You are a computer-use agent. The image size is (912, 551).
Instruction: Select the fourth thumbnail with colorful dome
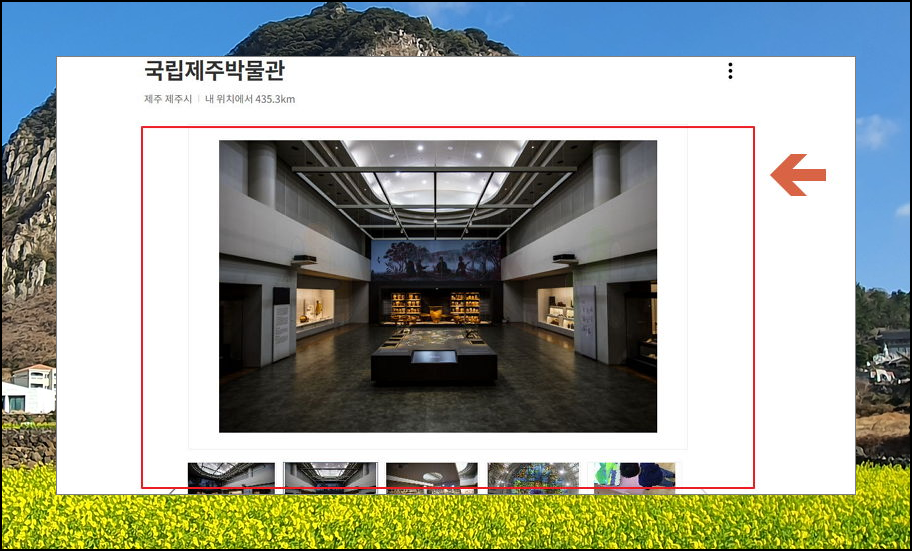pos(533,478)
